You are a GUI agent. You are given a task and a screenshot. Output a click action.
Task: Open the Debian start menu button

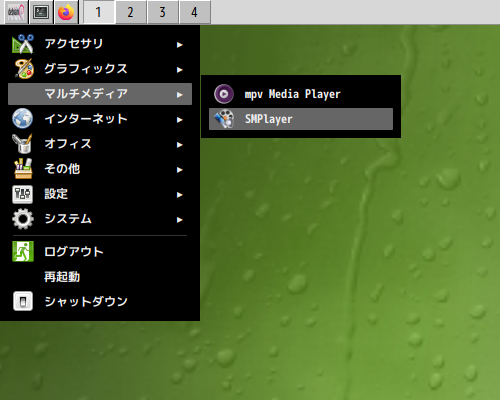click(x=16, y=12)
